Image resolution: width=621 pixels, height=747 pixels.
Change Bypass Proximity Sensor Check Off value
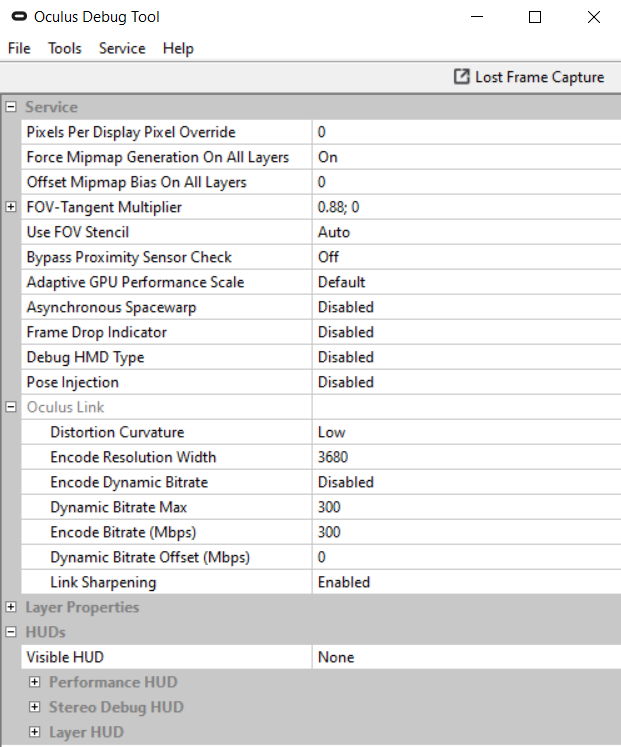coord(467,257)
